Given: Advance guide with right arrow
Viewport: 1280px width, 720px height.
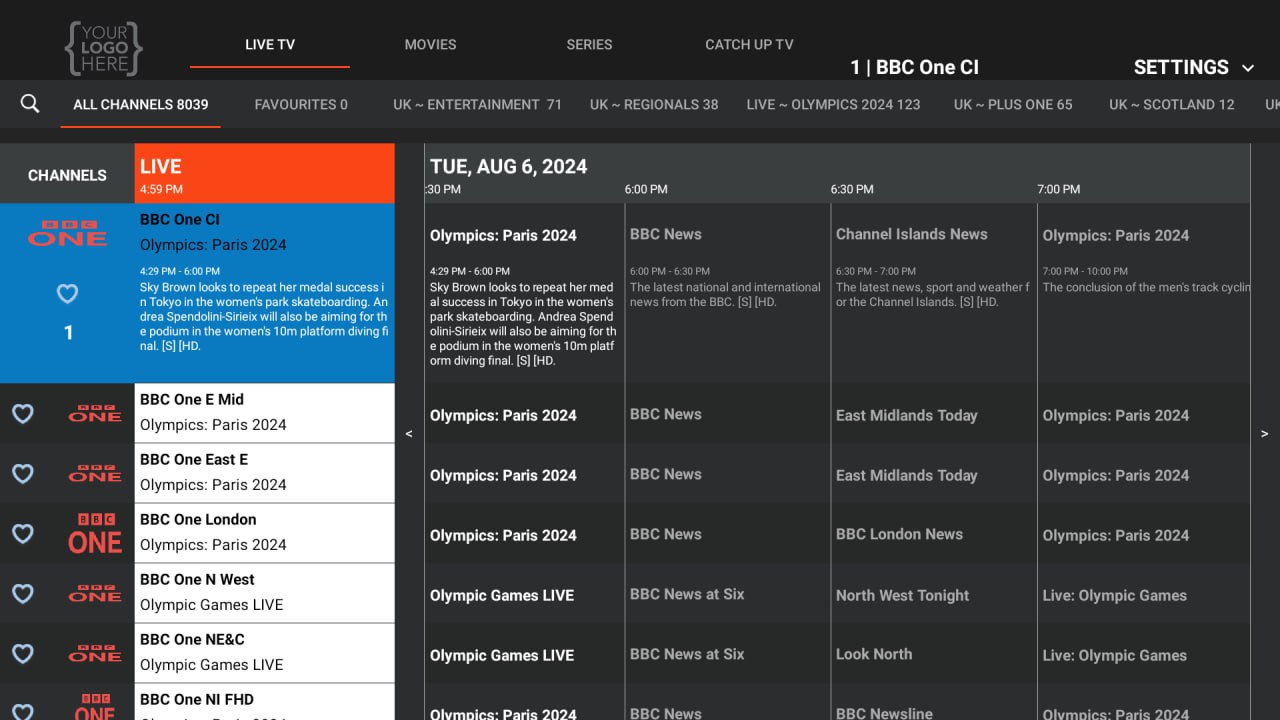Looking at the screenshot, I should pyautogui.click(x=1264, y=434).
